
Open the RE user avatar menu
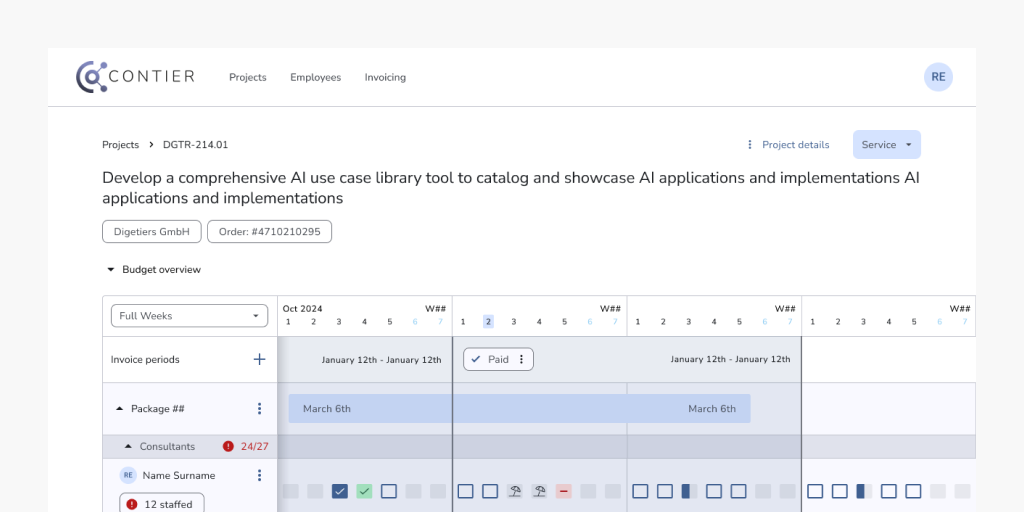(x=938, y=77)
